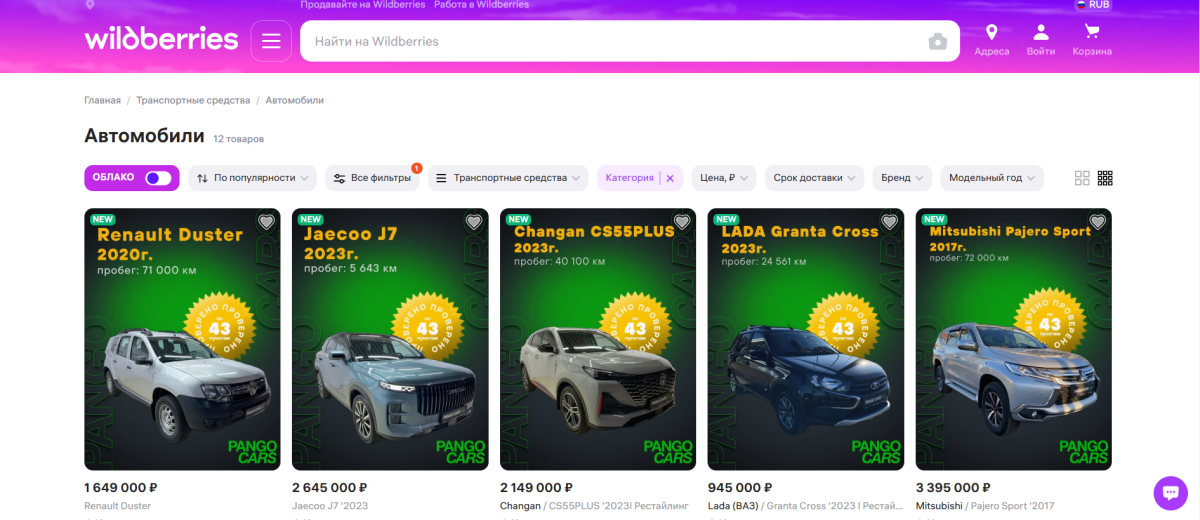The width and height of the screenshot is (1200, 520).
Task: Remove the Категория filter with X
Action: tap(670, 178)
